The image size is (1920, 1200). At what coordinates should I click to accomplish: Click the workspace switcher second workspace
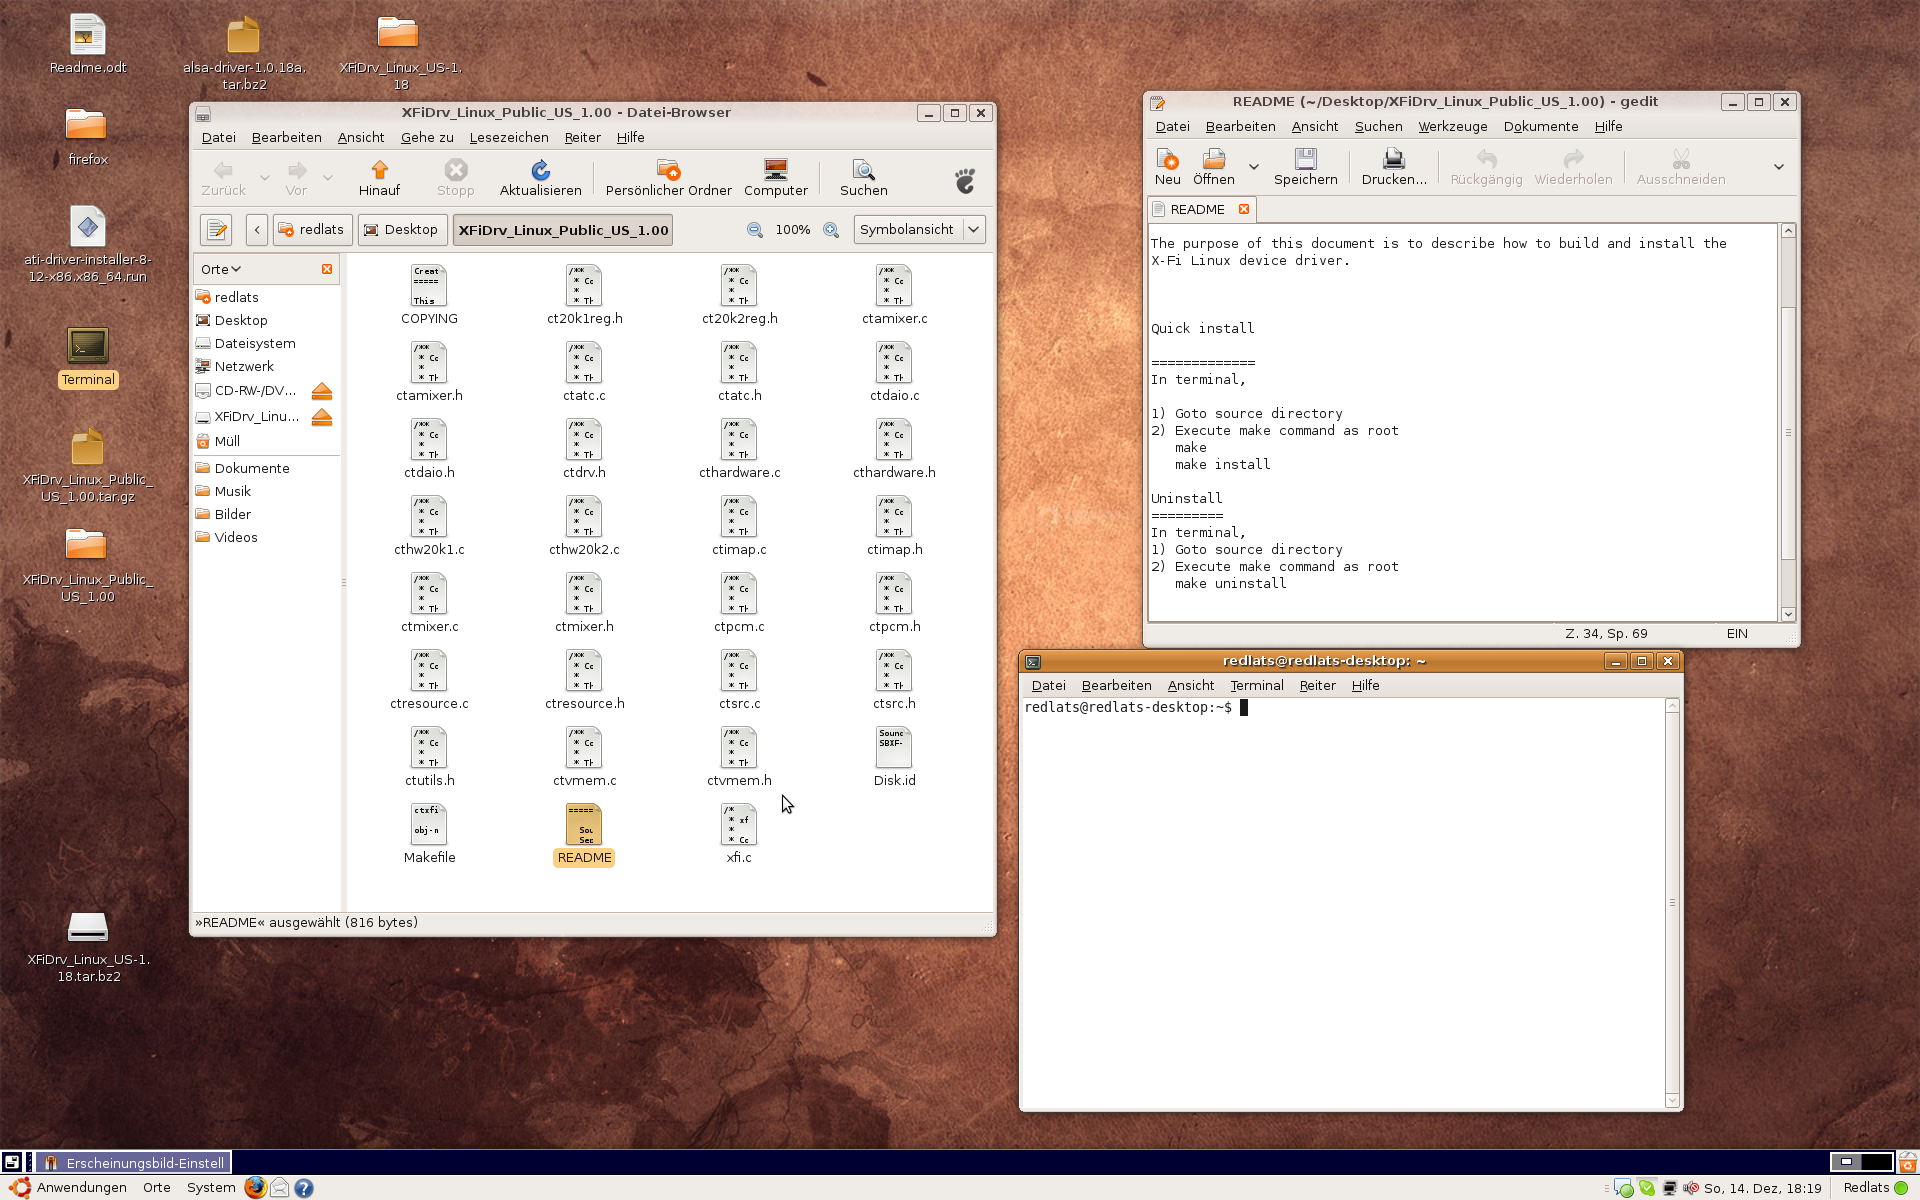[1877, 1161]
